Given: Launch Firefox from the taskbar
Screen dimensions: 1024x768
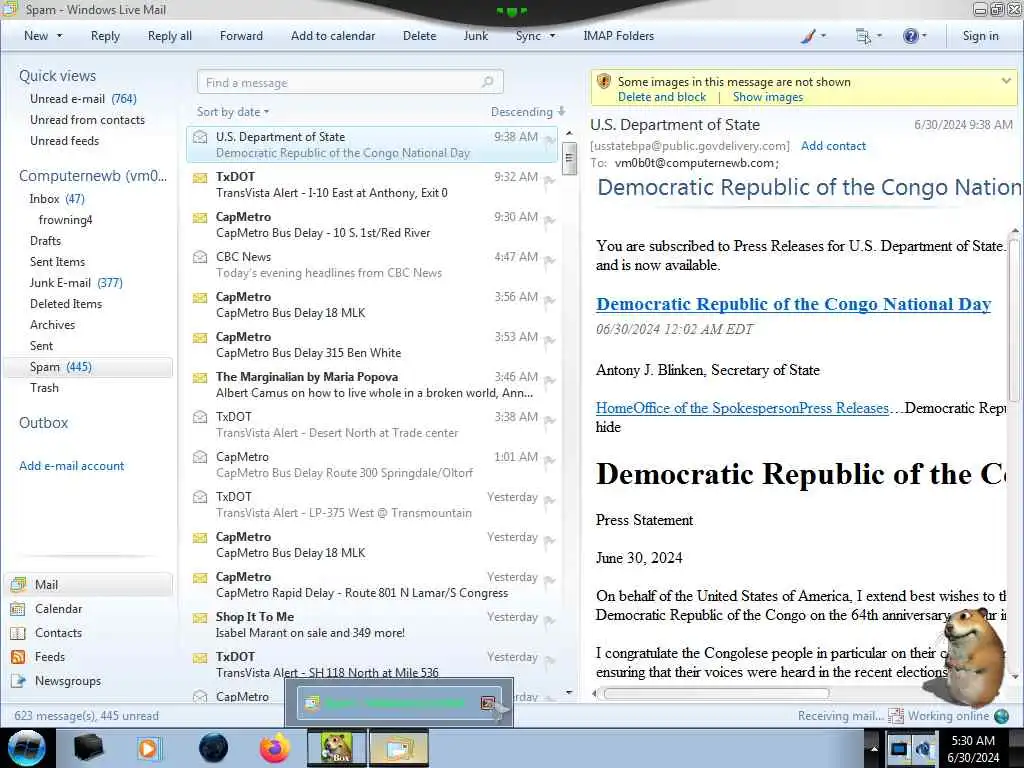Looking at the screenshot, I should (274, 748).
